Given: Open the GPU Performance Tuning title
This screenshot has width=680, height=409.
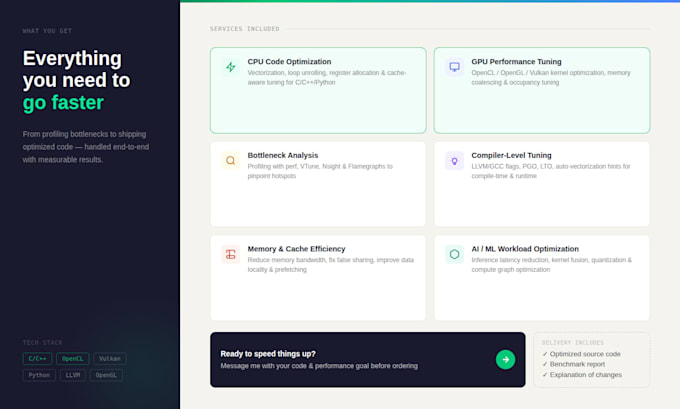Looking at the screenshot, I should click(516, 62).
